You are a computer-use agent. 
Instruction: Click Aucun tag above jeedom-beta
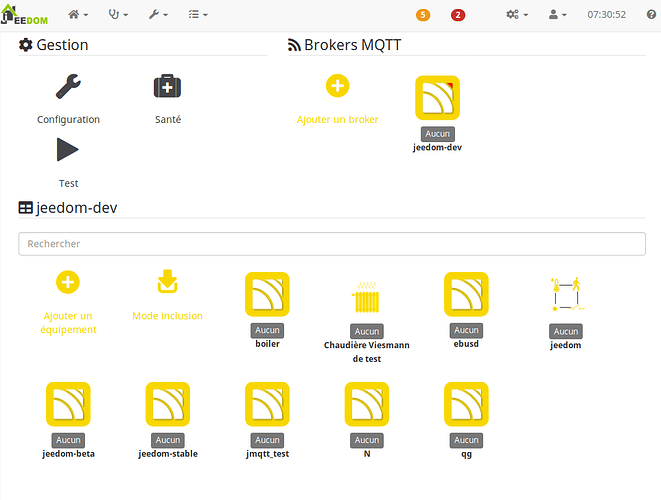[x=68, y=440]
